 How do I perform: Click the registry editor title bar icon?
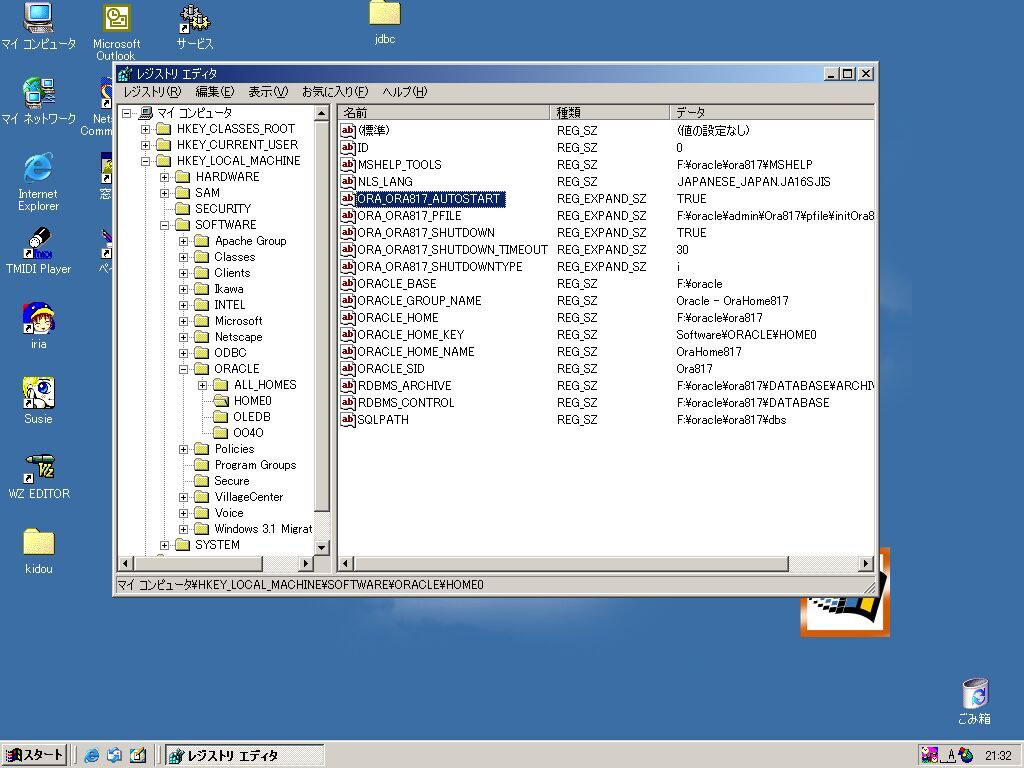125,74
